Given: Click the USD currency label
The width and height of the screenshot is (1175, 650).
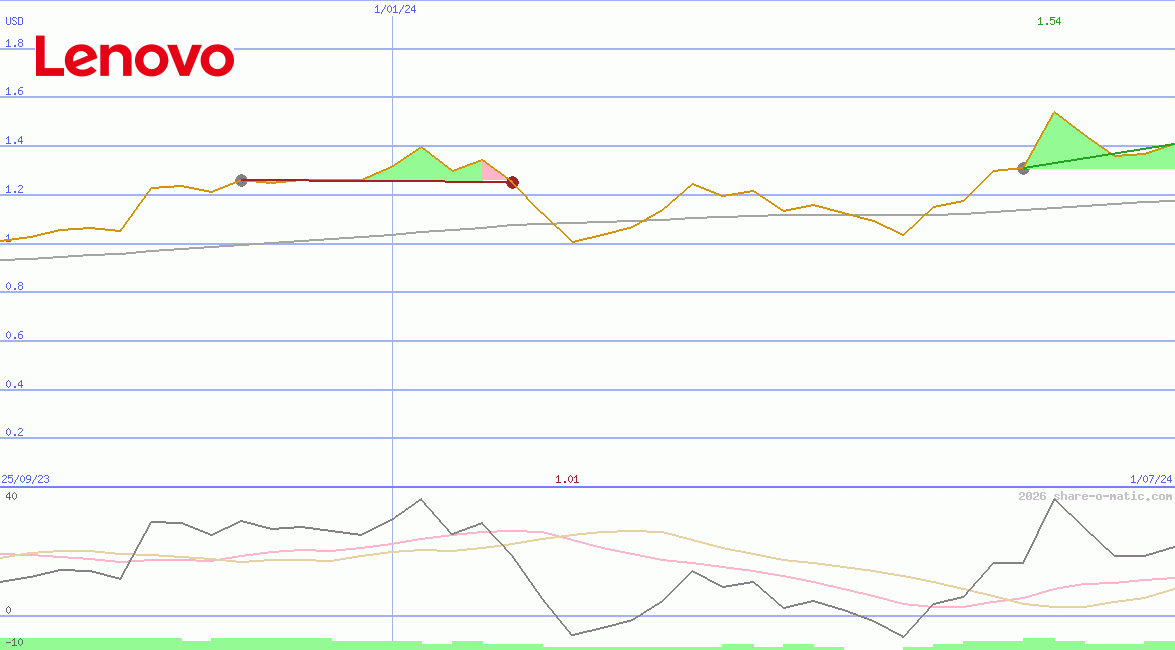Looking at the screenshot, I should pyautogui.click(x=14, y=21).
